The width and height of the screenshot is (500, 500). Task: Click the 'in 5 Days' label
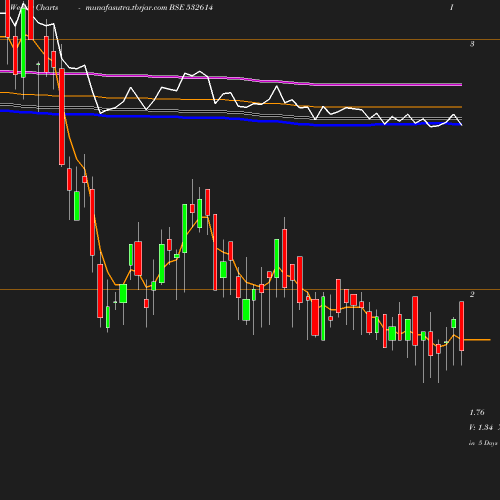click(x=483, y=443)
